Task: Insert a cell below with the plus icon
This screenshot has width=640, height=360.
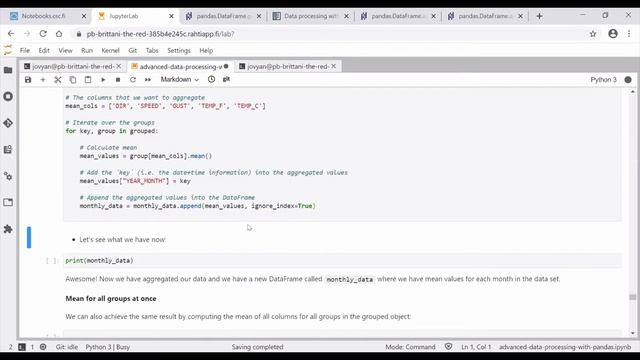Action: [x=43, y=80]
